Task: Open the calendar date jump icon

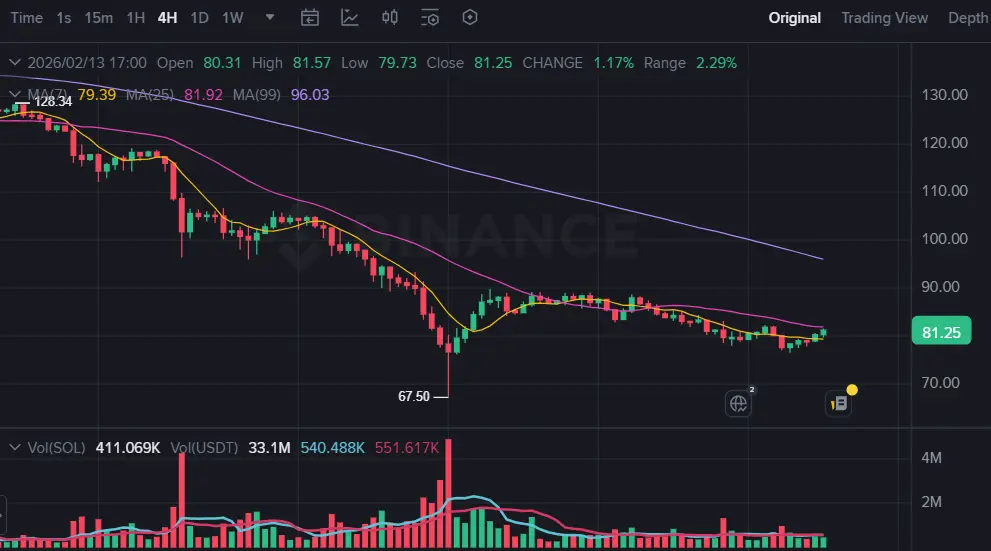Action: point(310,18)
